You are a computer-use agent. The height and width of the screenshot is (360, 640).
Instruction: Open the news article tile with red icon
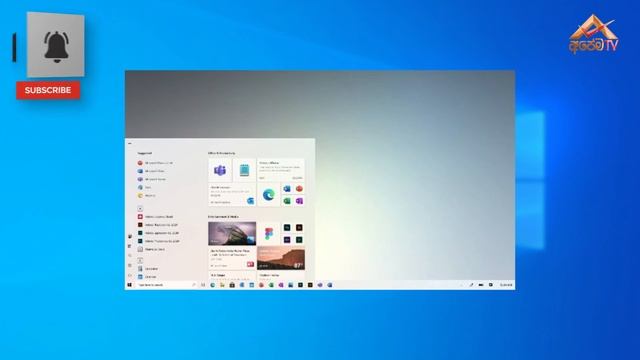pos(232,258)
